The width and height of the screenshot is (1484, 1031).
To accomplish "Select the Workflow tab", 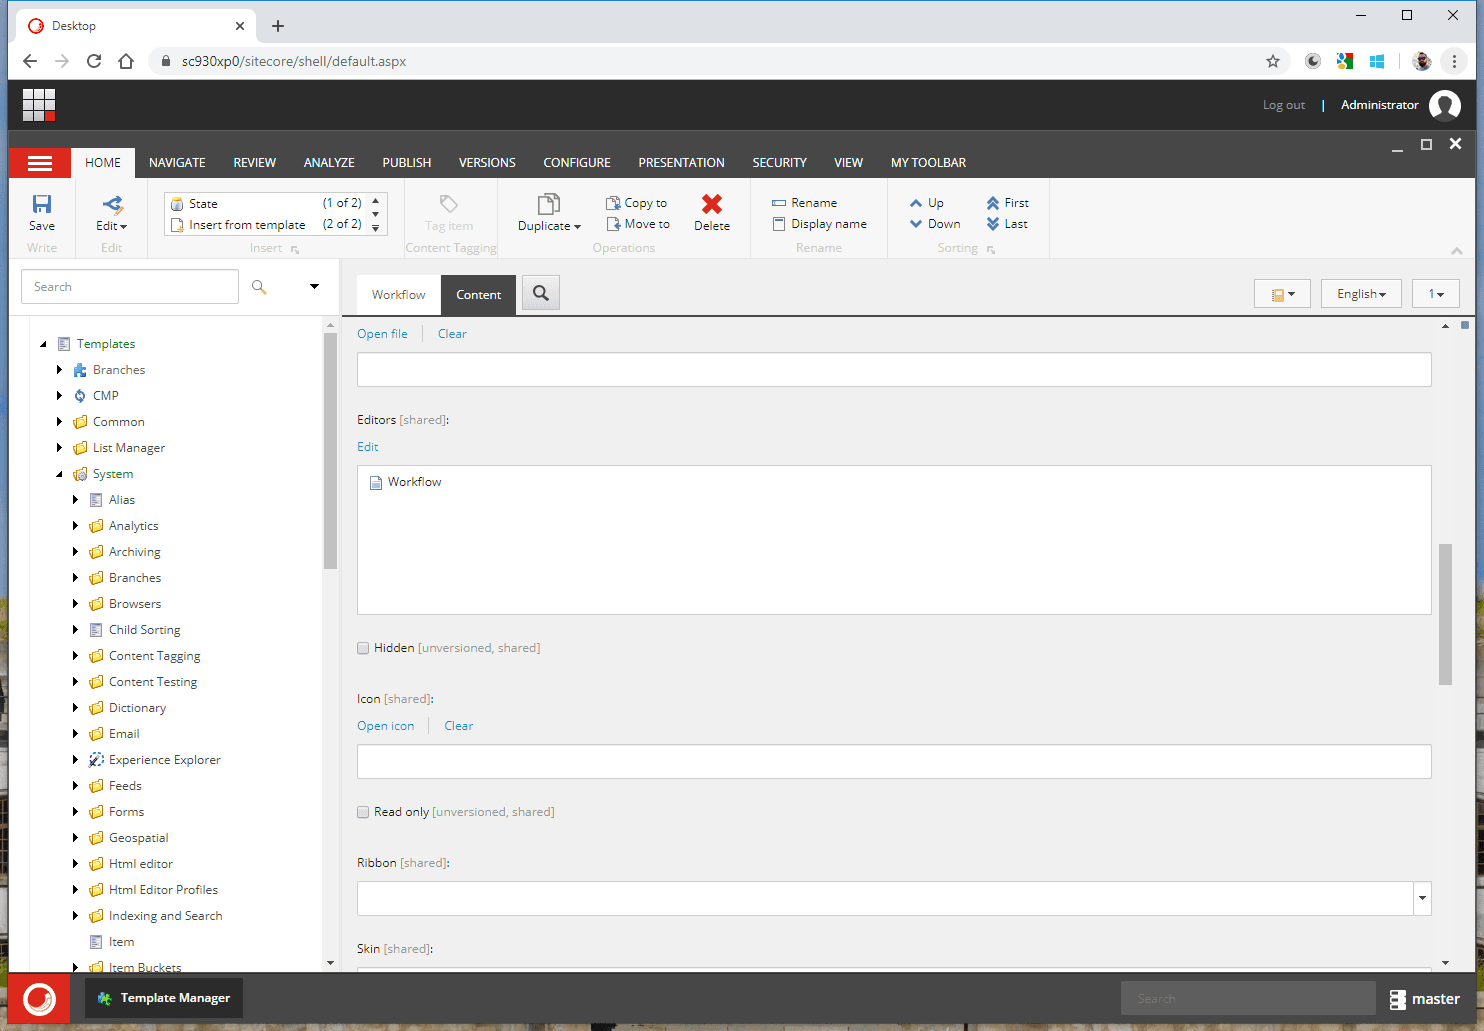I will (x=398, y=295).
